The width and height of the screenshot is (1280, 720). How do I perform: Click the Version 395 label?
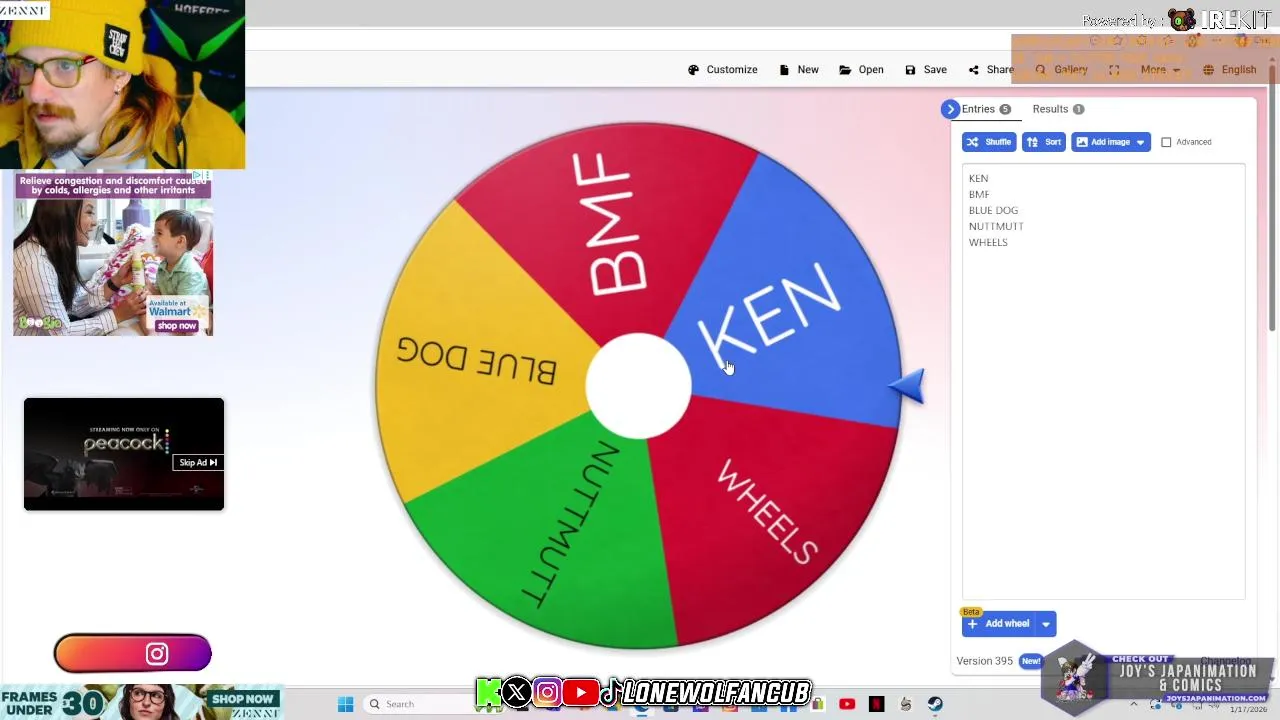click(x=984, y=661)
